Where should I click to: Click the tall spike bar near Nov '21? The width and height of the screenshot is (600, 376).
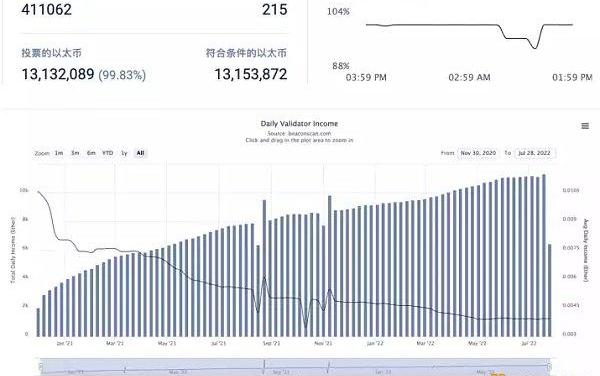pos(329,266)
